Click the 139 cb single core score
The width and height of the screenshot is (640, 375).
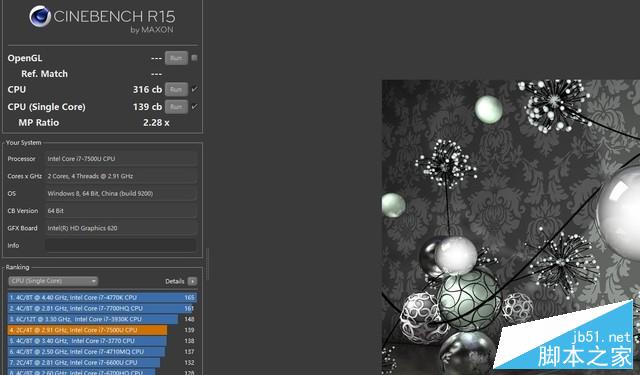coord(147,107)
